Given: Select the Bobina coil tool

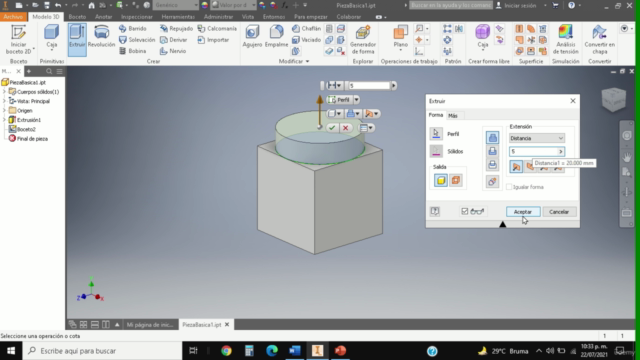Looking at the screenshot, I should point(133,51).
